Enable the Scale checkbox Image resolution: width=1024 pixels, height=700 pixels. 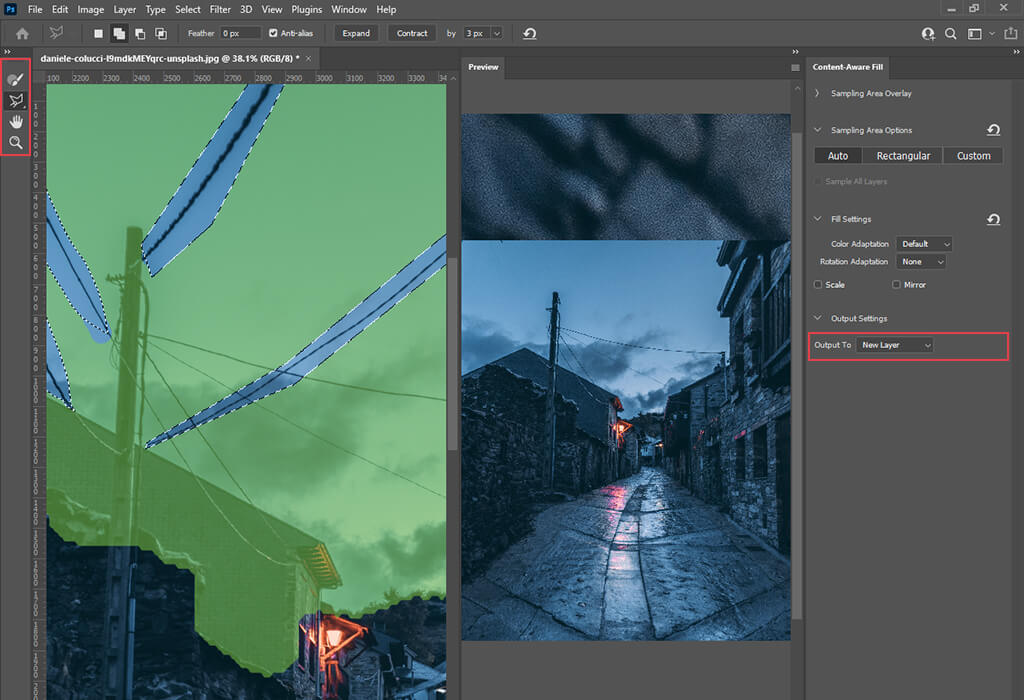coord(818,285)
